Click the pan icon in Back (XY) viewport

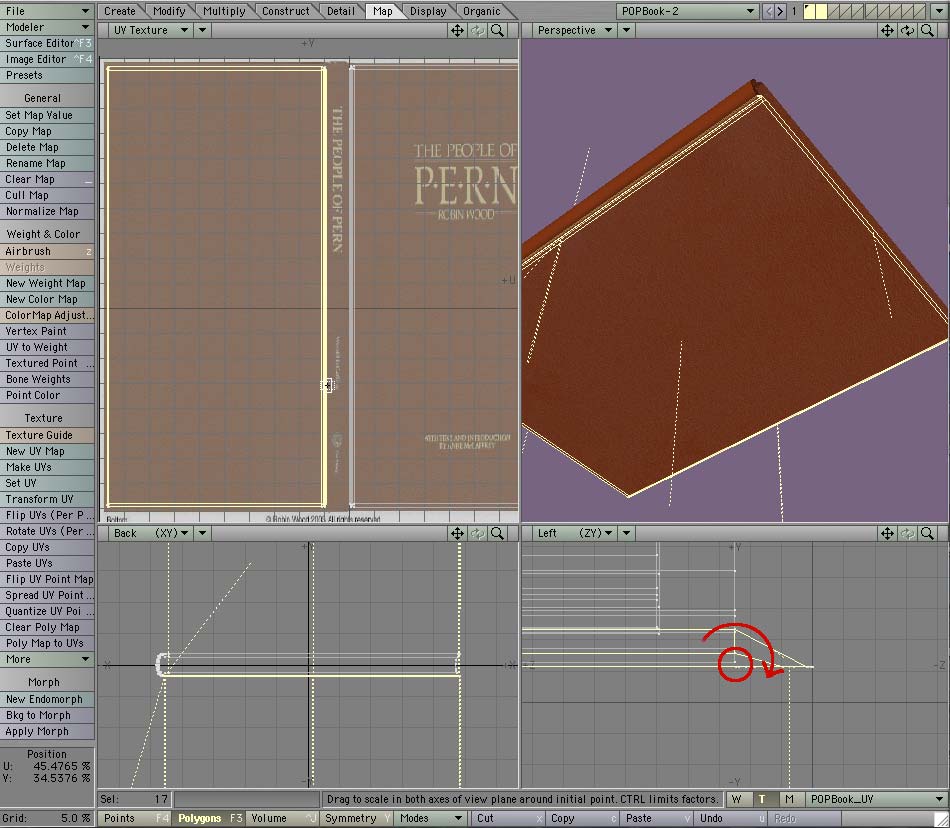click(457, 533)
